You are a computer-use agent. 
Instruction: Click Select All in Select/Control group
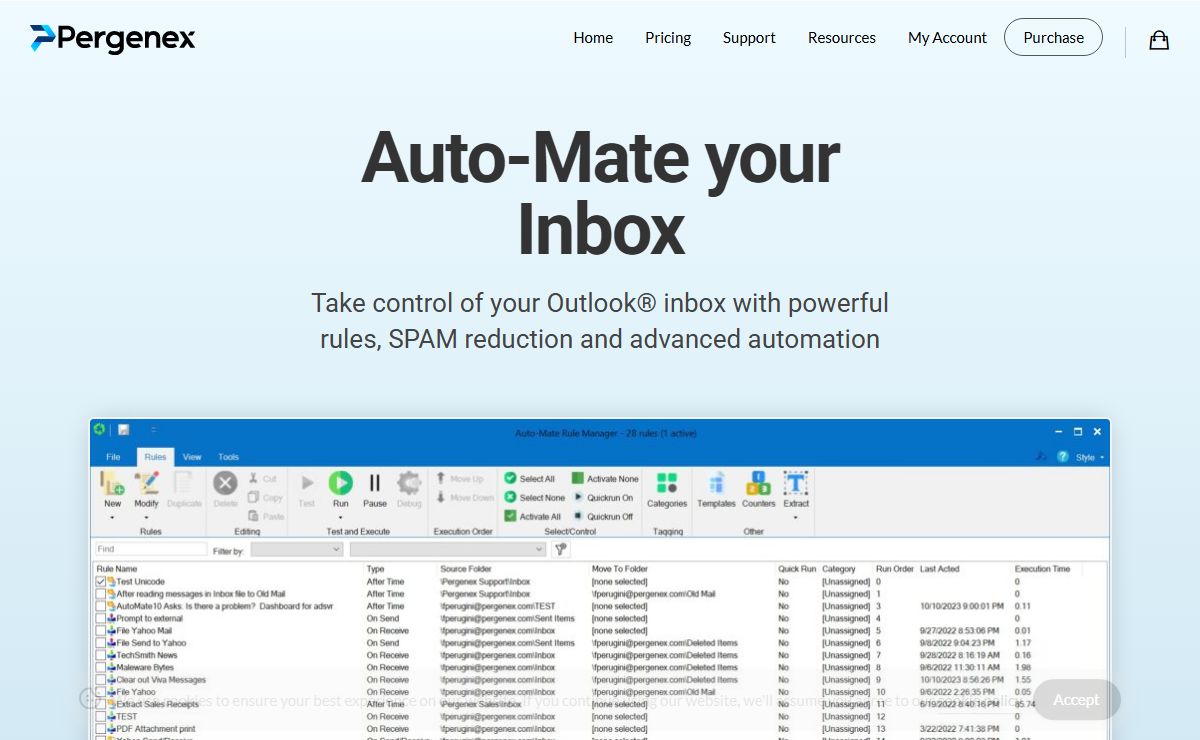[530, 479]
